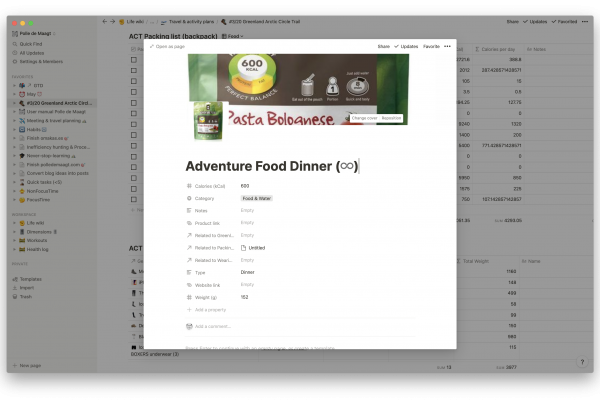Expand the Life wiki workspace page

click(15, 223)
